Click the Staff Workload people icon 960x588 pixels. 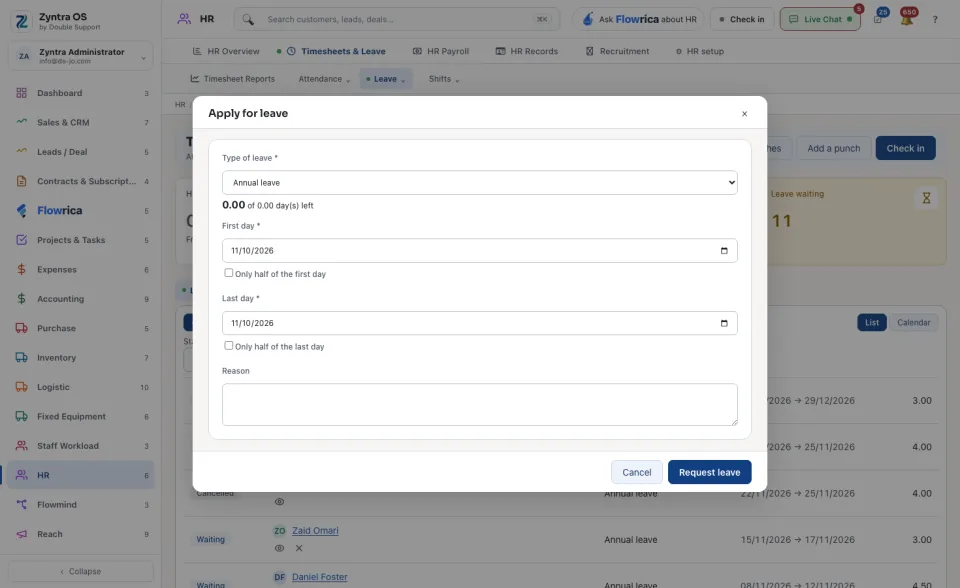click(21, 445)
